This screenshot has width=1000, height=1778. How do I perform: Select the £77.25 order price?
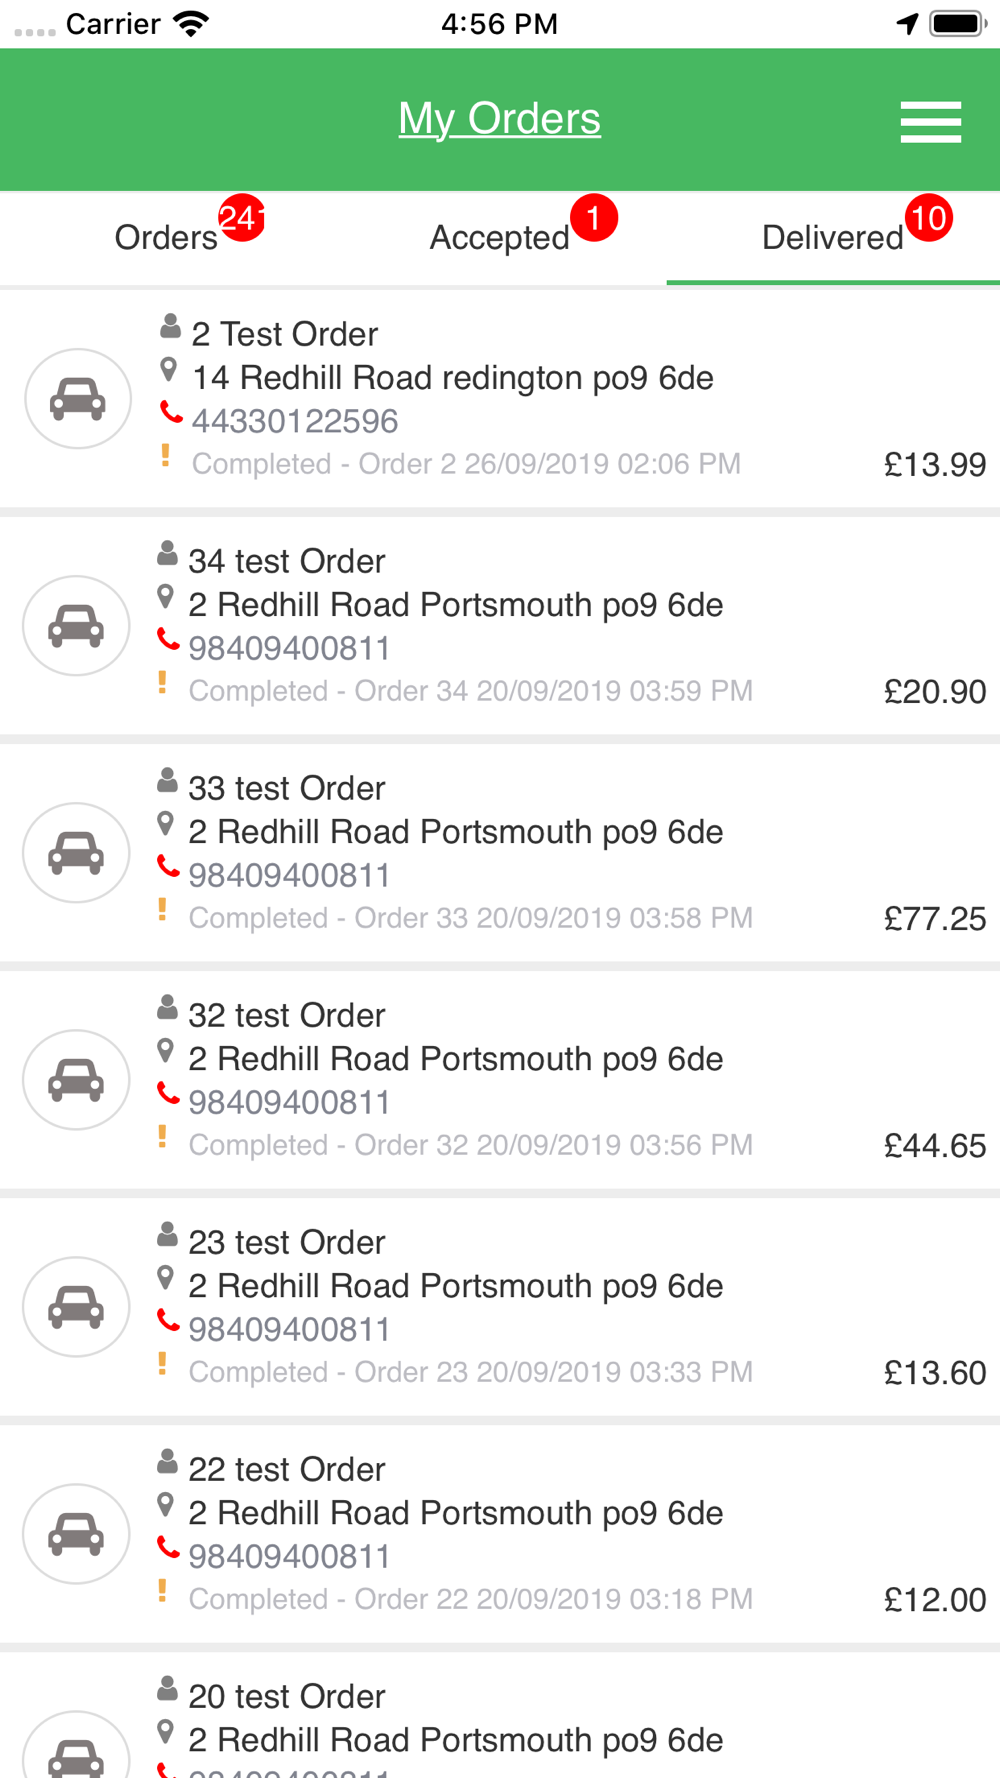point(935,918)
